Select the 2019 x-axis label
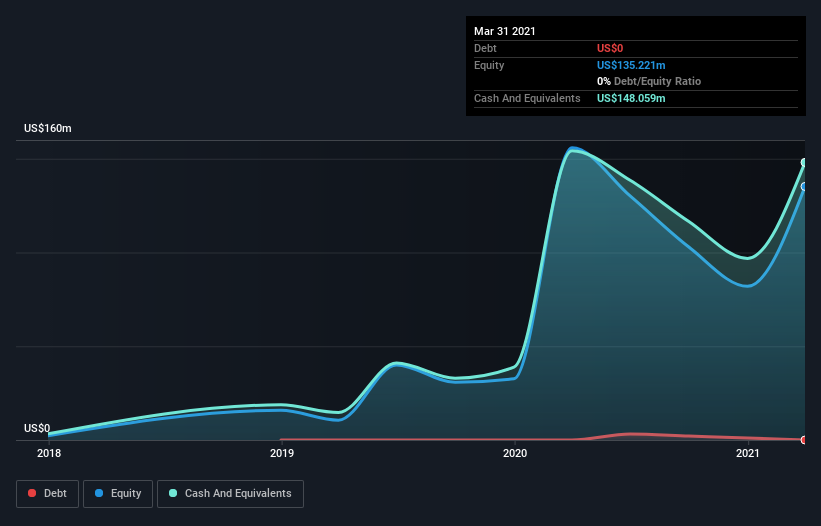The height and width of the screenshot is (526, 821). [282, 453]
